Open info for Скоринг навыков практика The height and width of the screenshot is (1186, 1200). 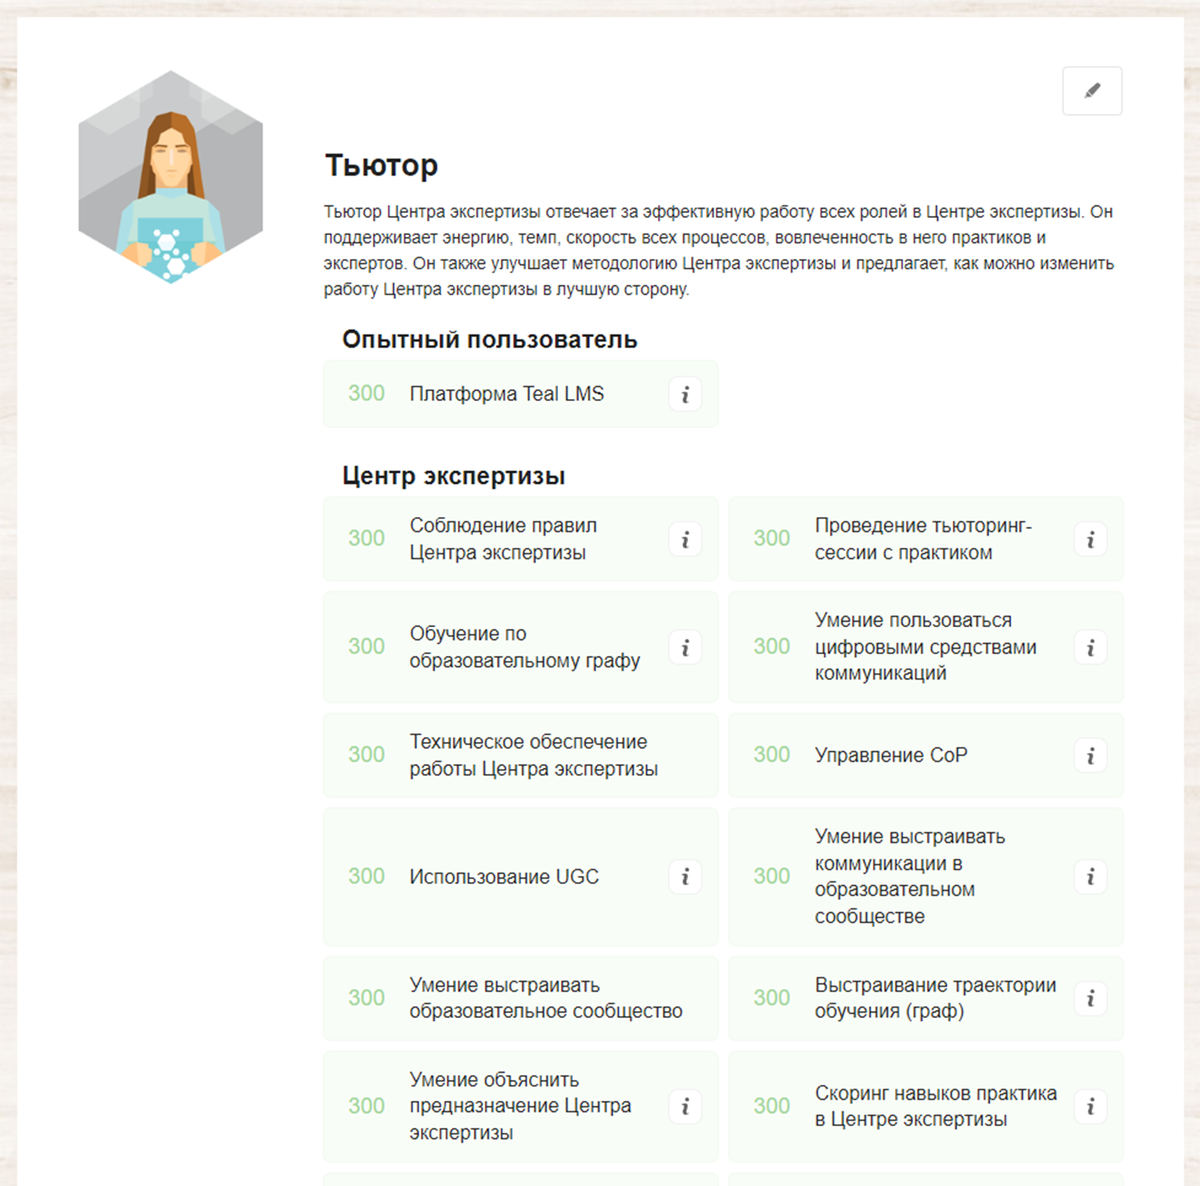(x=1091, y=1106)
